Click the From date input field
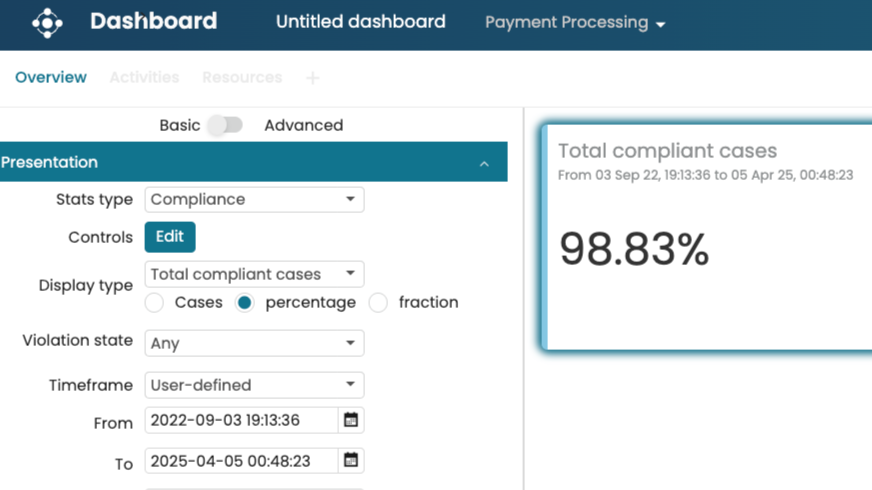Screen dimensions: 872x490 (241, 421)
